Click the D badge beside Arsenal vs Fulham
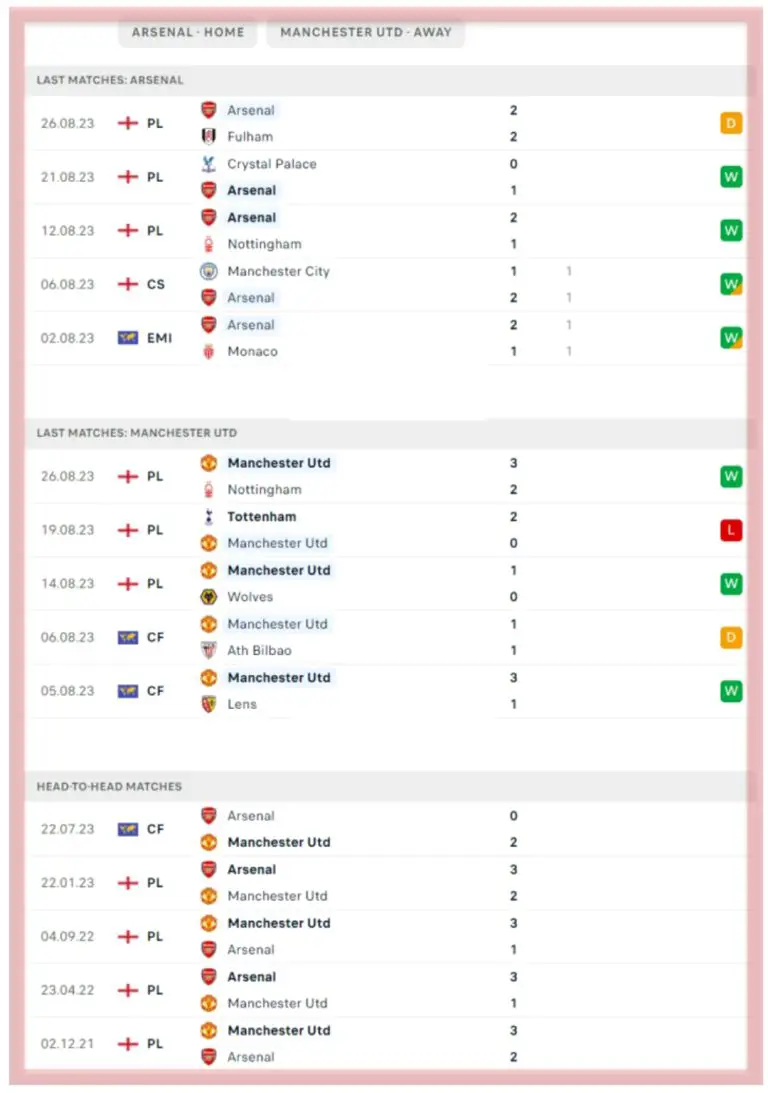This screenshot has height=1093, width=768. [x=731, y=124]
